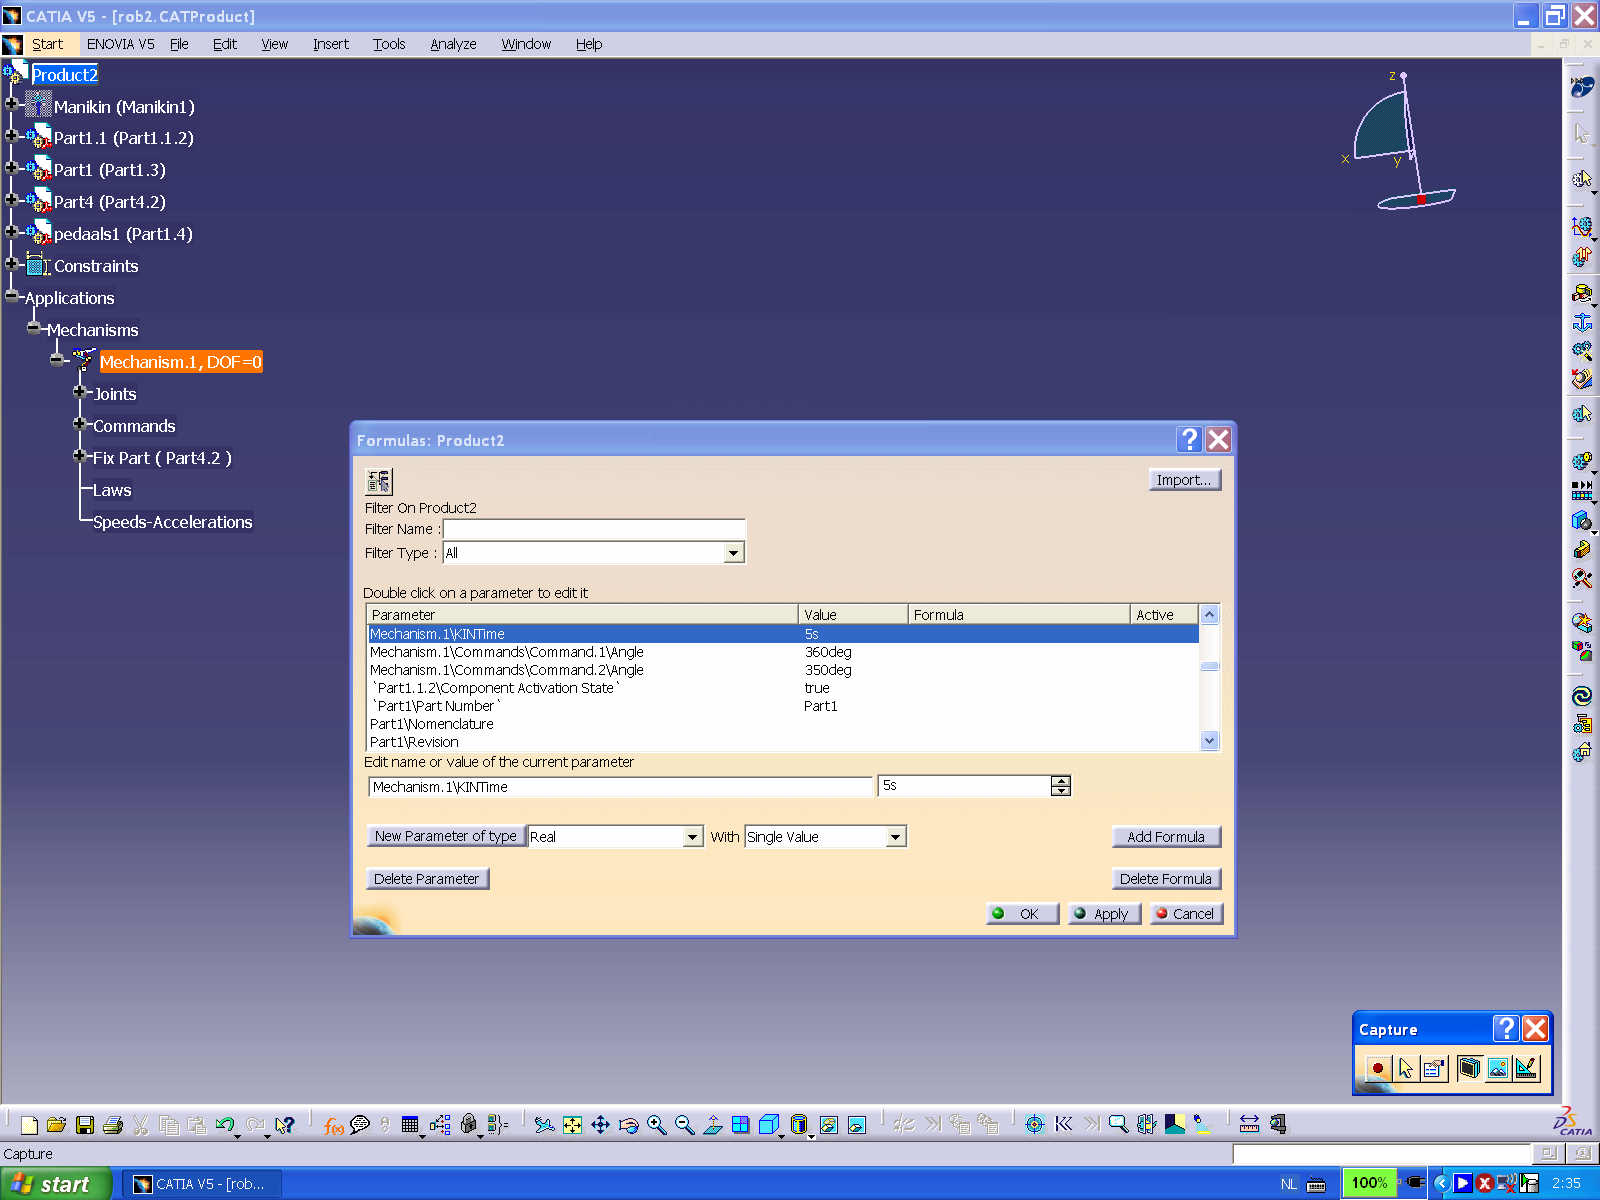Click the Zoom In magnifier icon
Screen dimensions: 1600x1200
[656, 1125]
